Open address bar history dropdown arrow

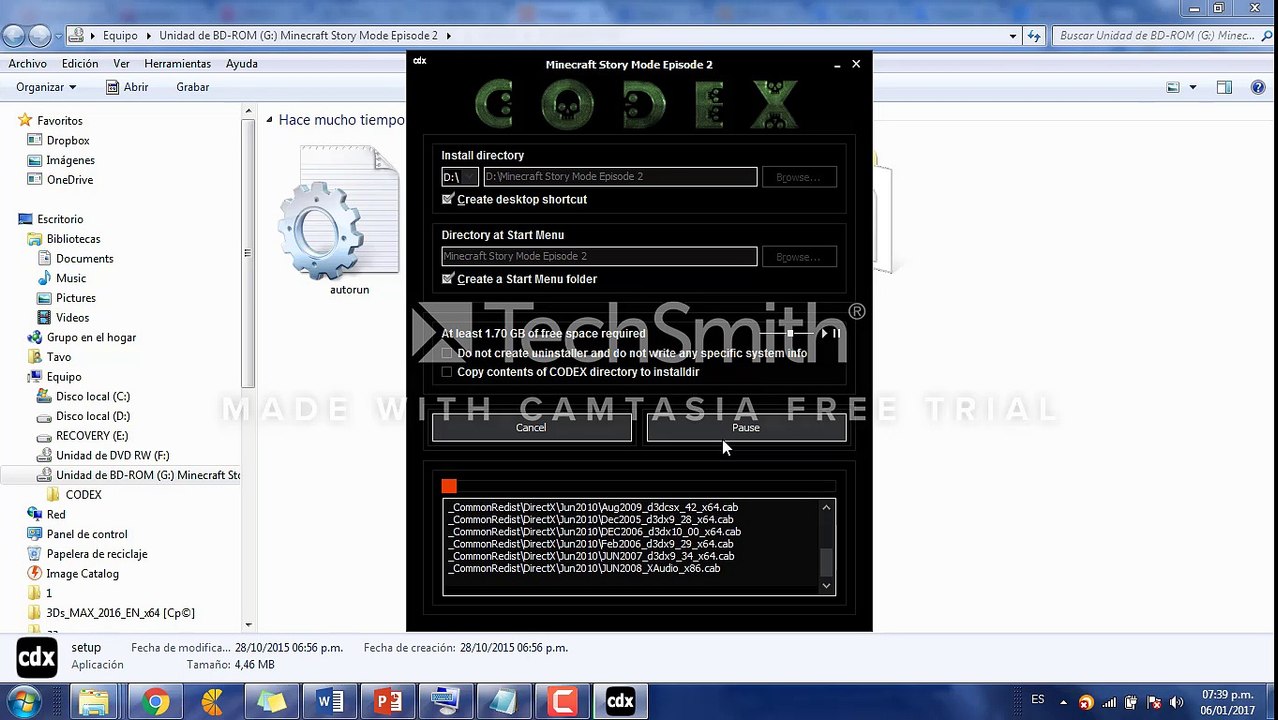(1013, 36)
